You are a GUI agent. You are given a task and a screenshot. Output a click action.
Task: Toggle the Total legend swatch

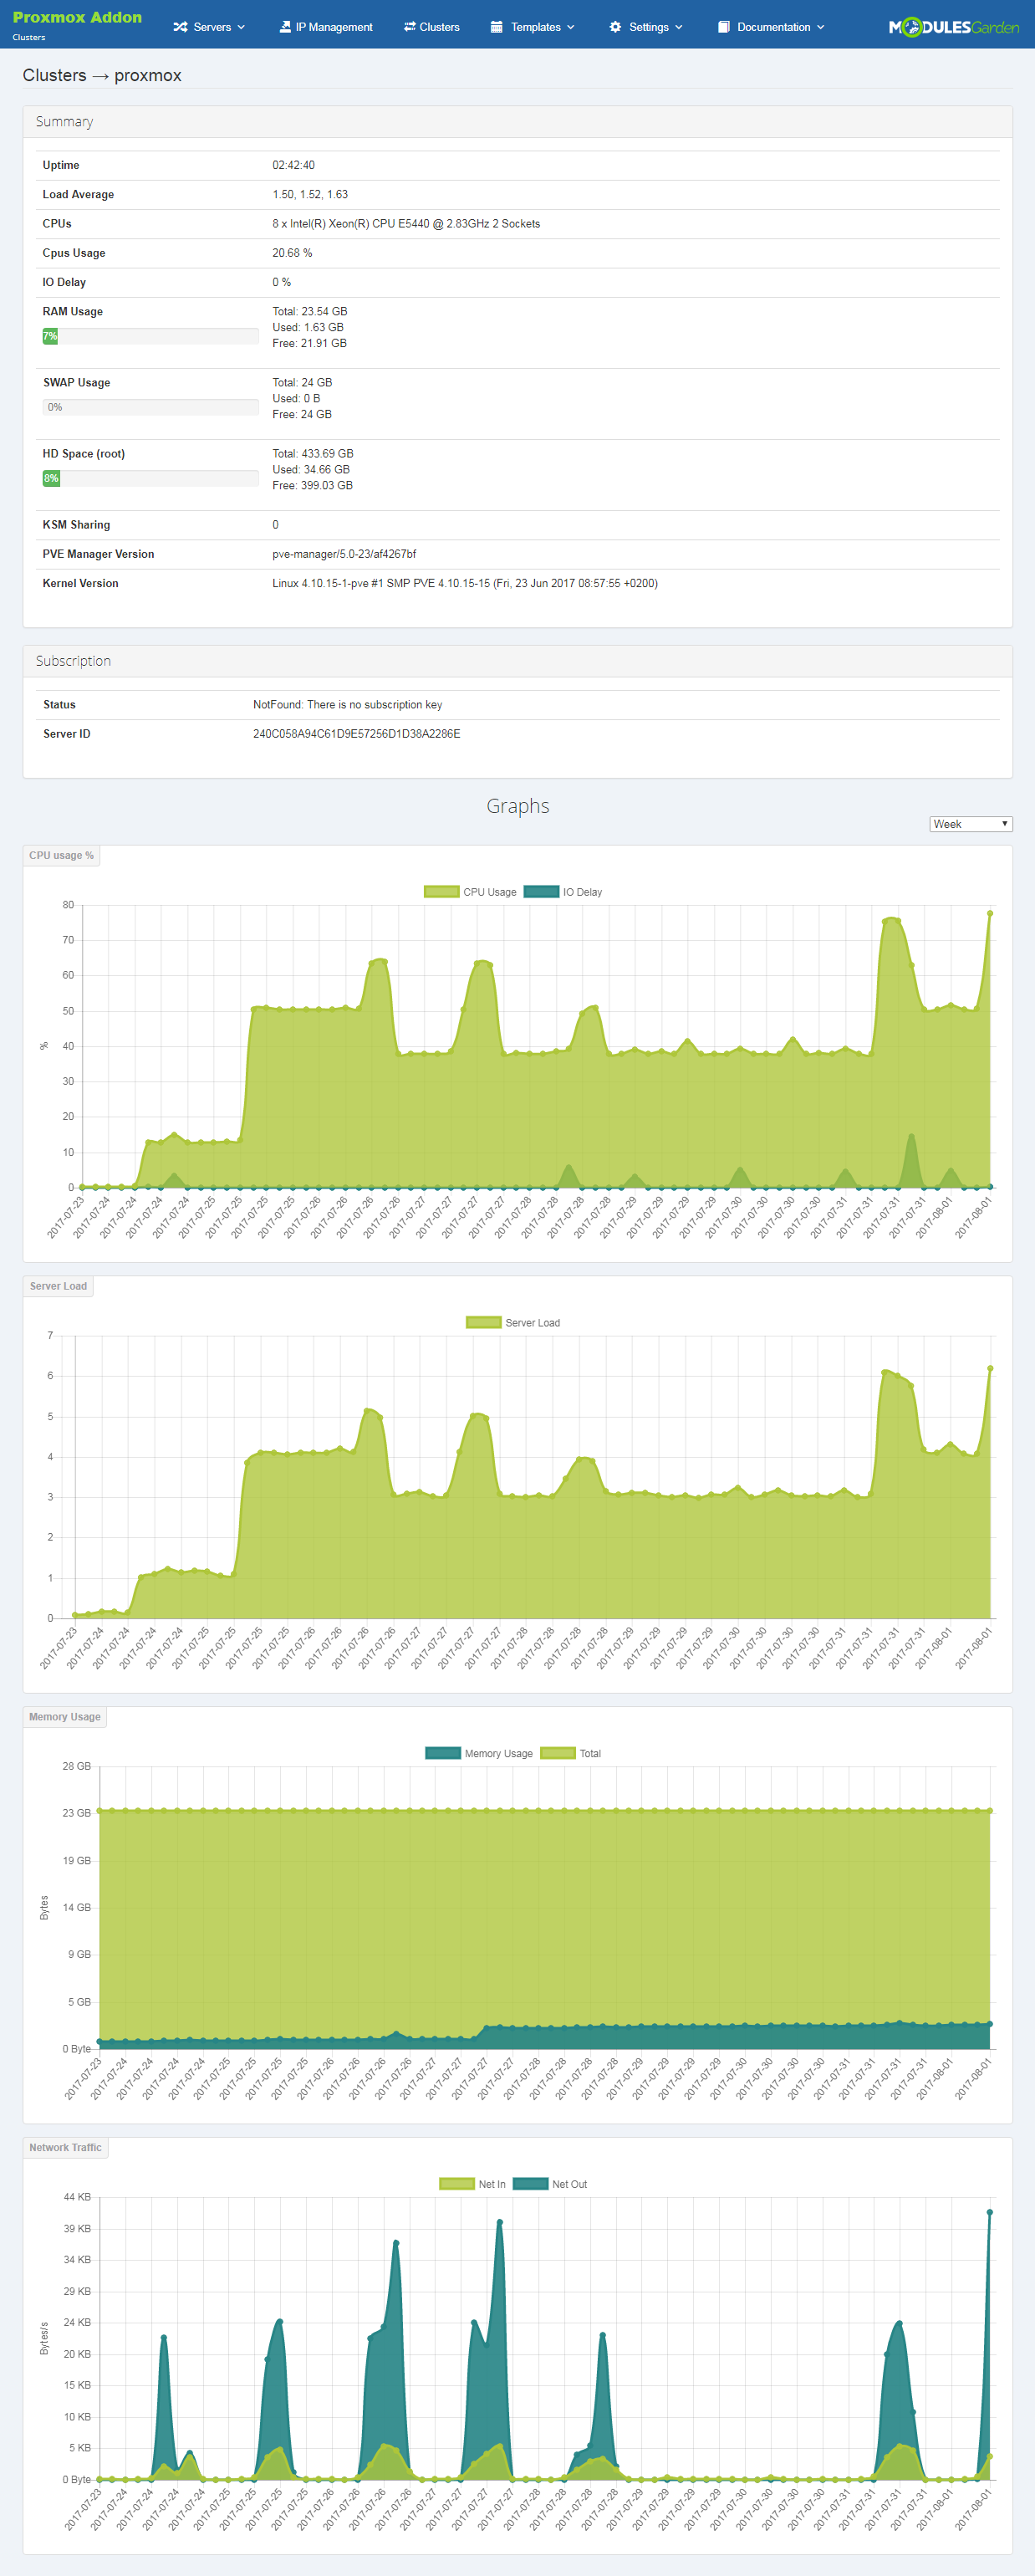coord(558,1753)
